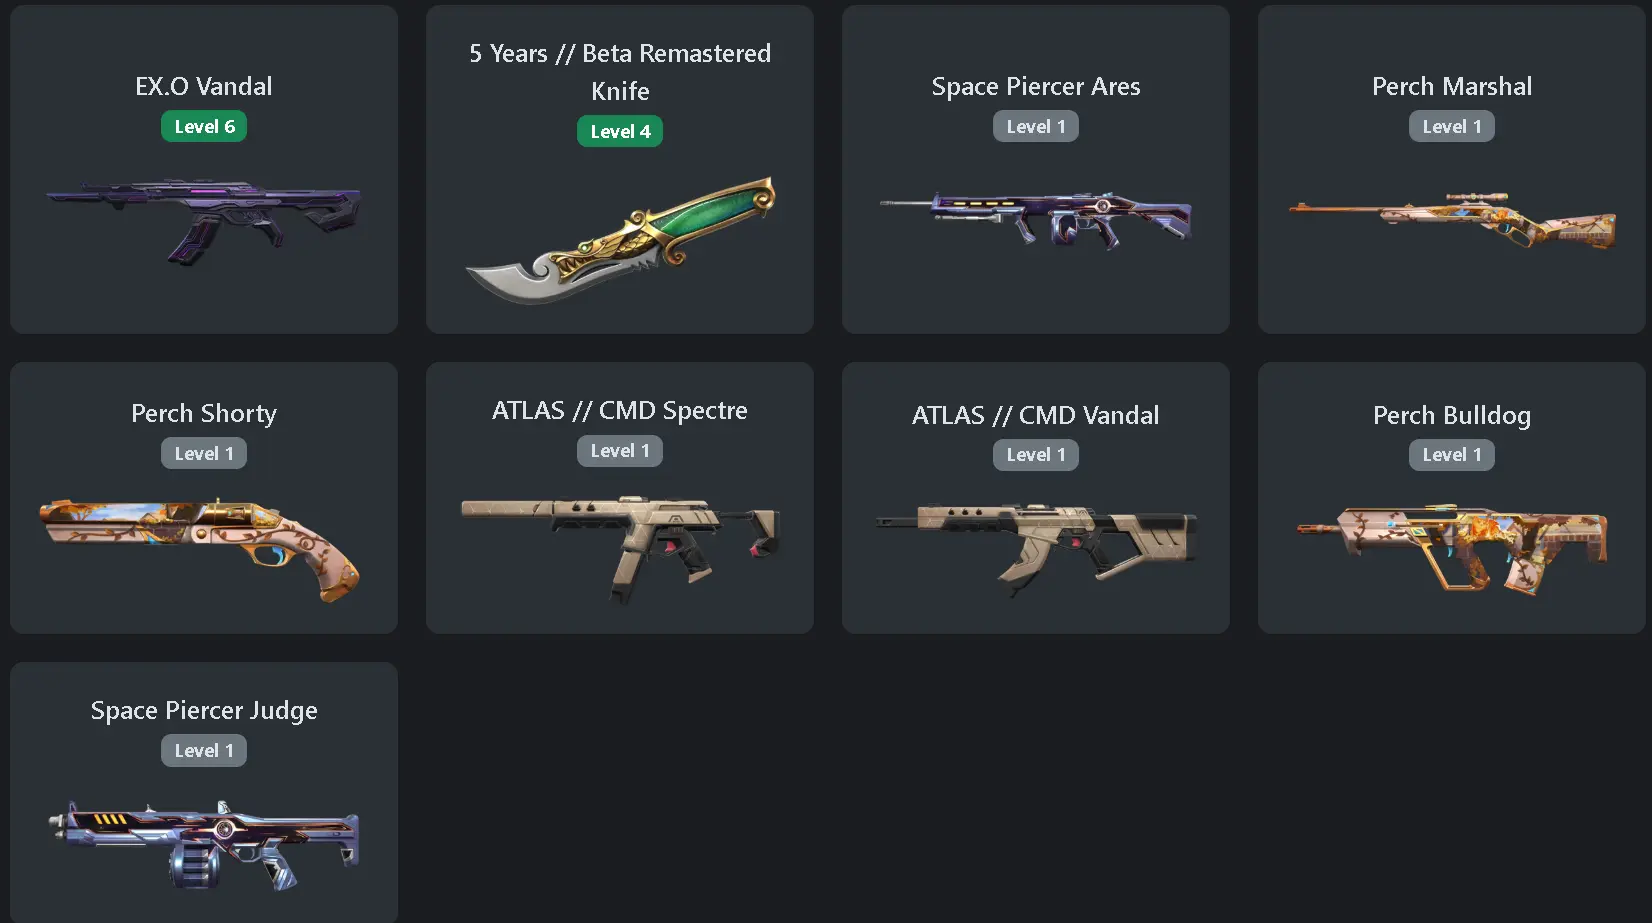
Task: Click Level 1 badge under ATLAS // CMD Spectre
Action: pos(620,451)
